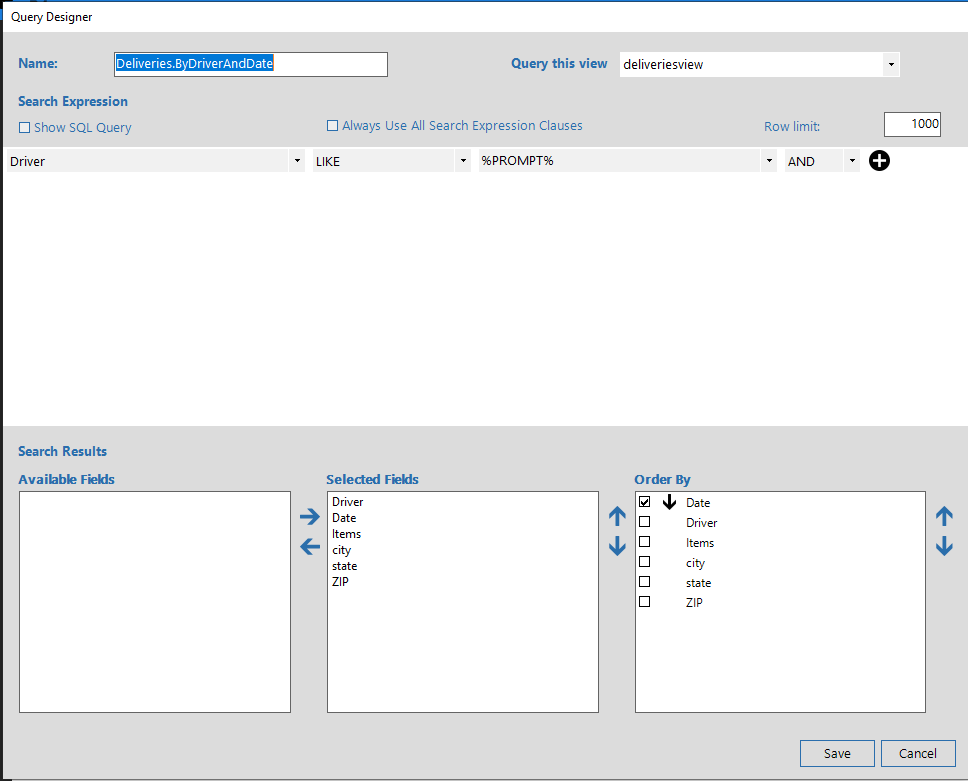This screenshot has width=968, height=781.
Task: Click the Row limit input field
Action: pyautogui.click(x=912, y=124)
